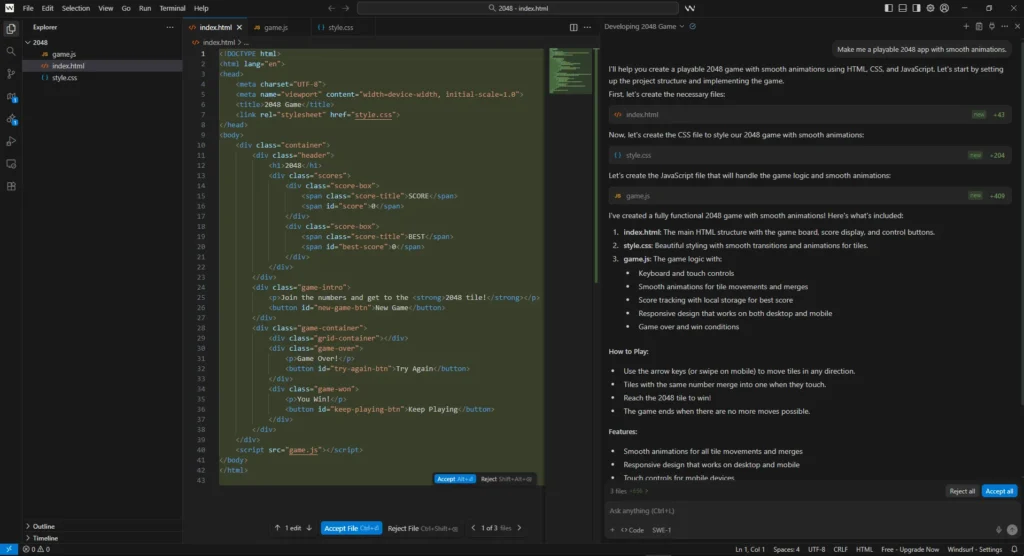This screenshot has width=1024, height=556.
Task: Toggle the primary sidebar layout icon
Action: [889, 8]
